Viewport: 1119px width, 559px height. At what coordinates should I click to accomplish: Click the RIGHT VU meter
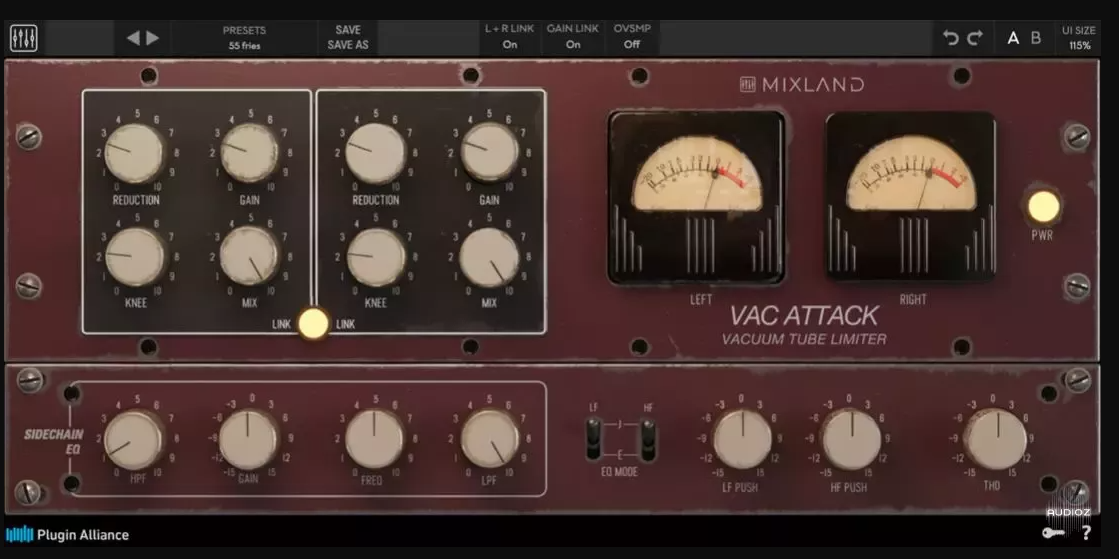(911, 196)
